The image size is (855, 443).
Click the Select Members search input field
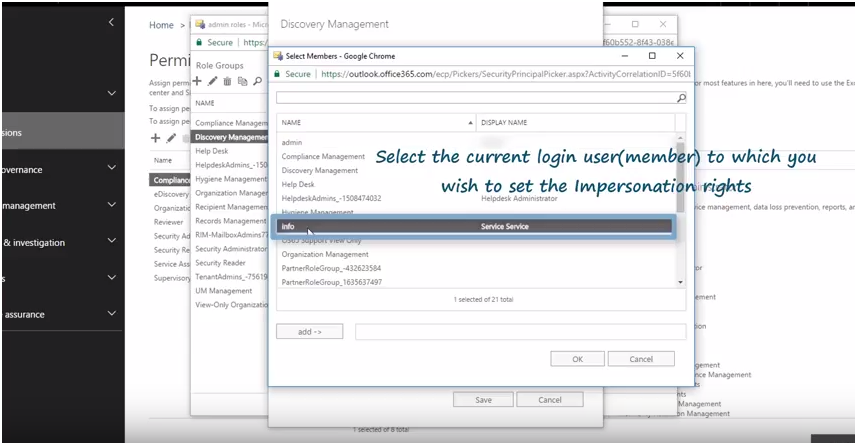[476, 98]
